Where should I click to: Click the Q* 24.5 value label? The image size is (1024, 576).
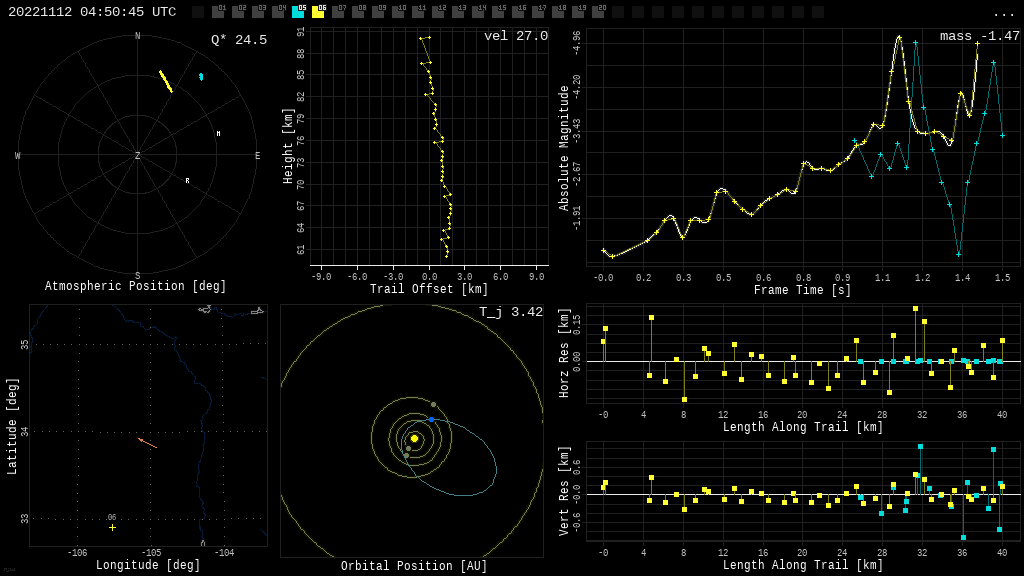tap(239, 40)
